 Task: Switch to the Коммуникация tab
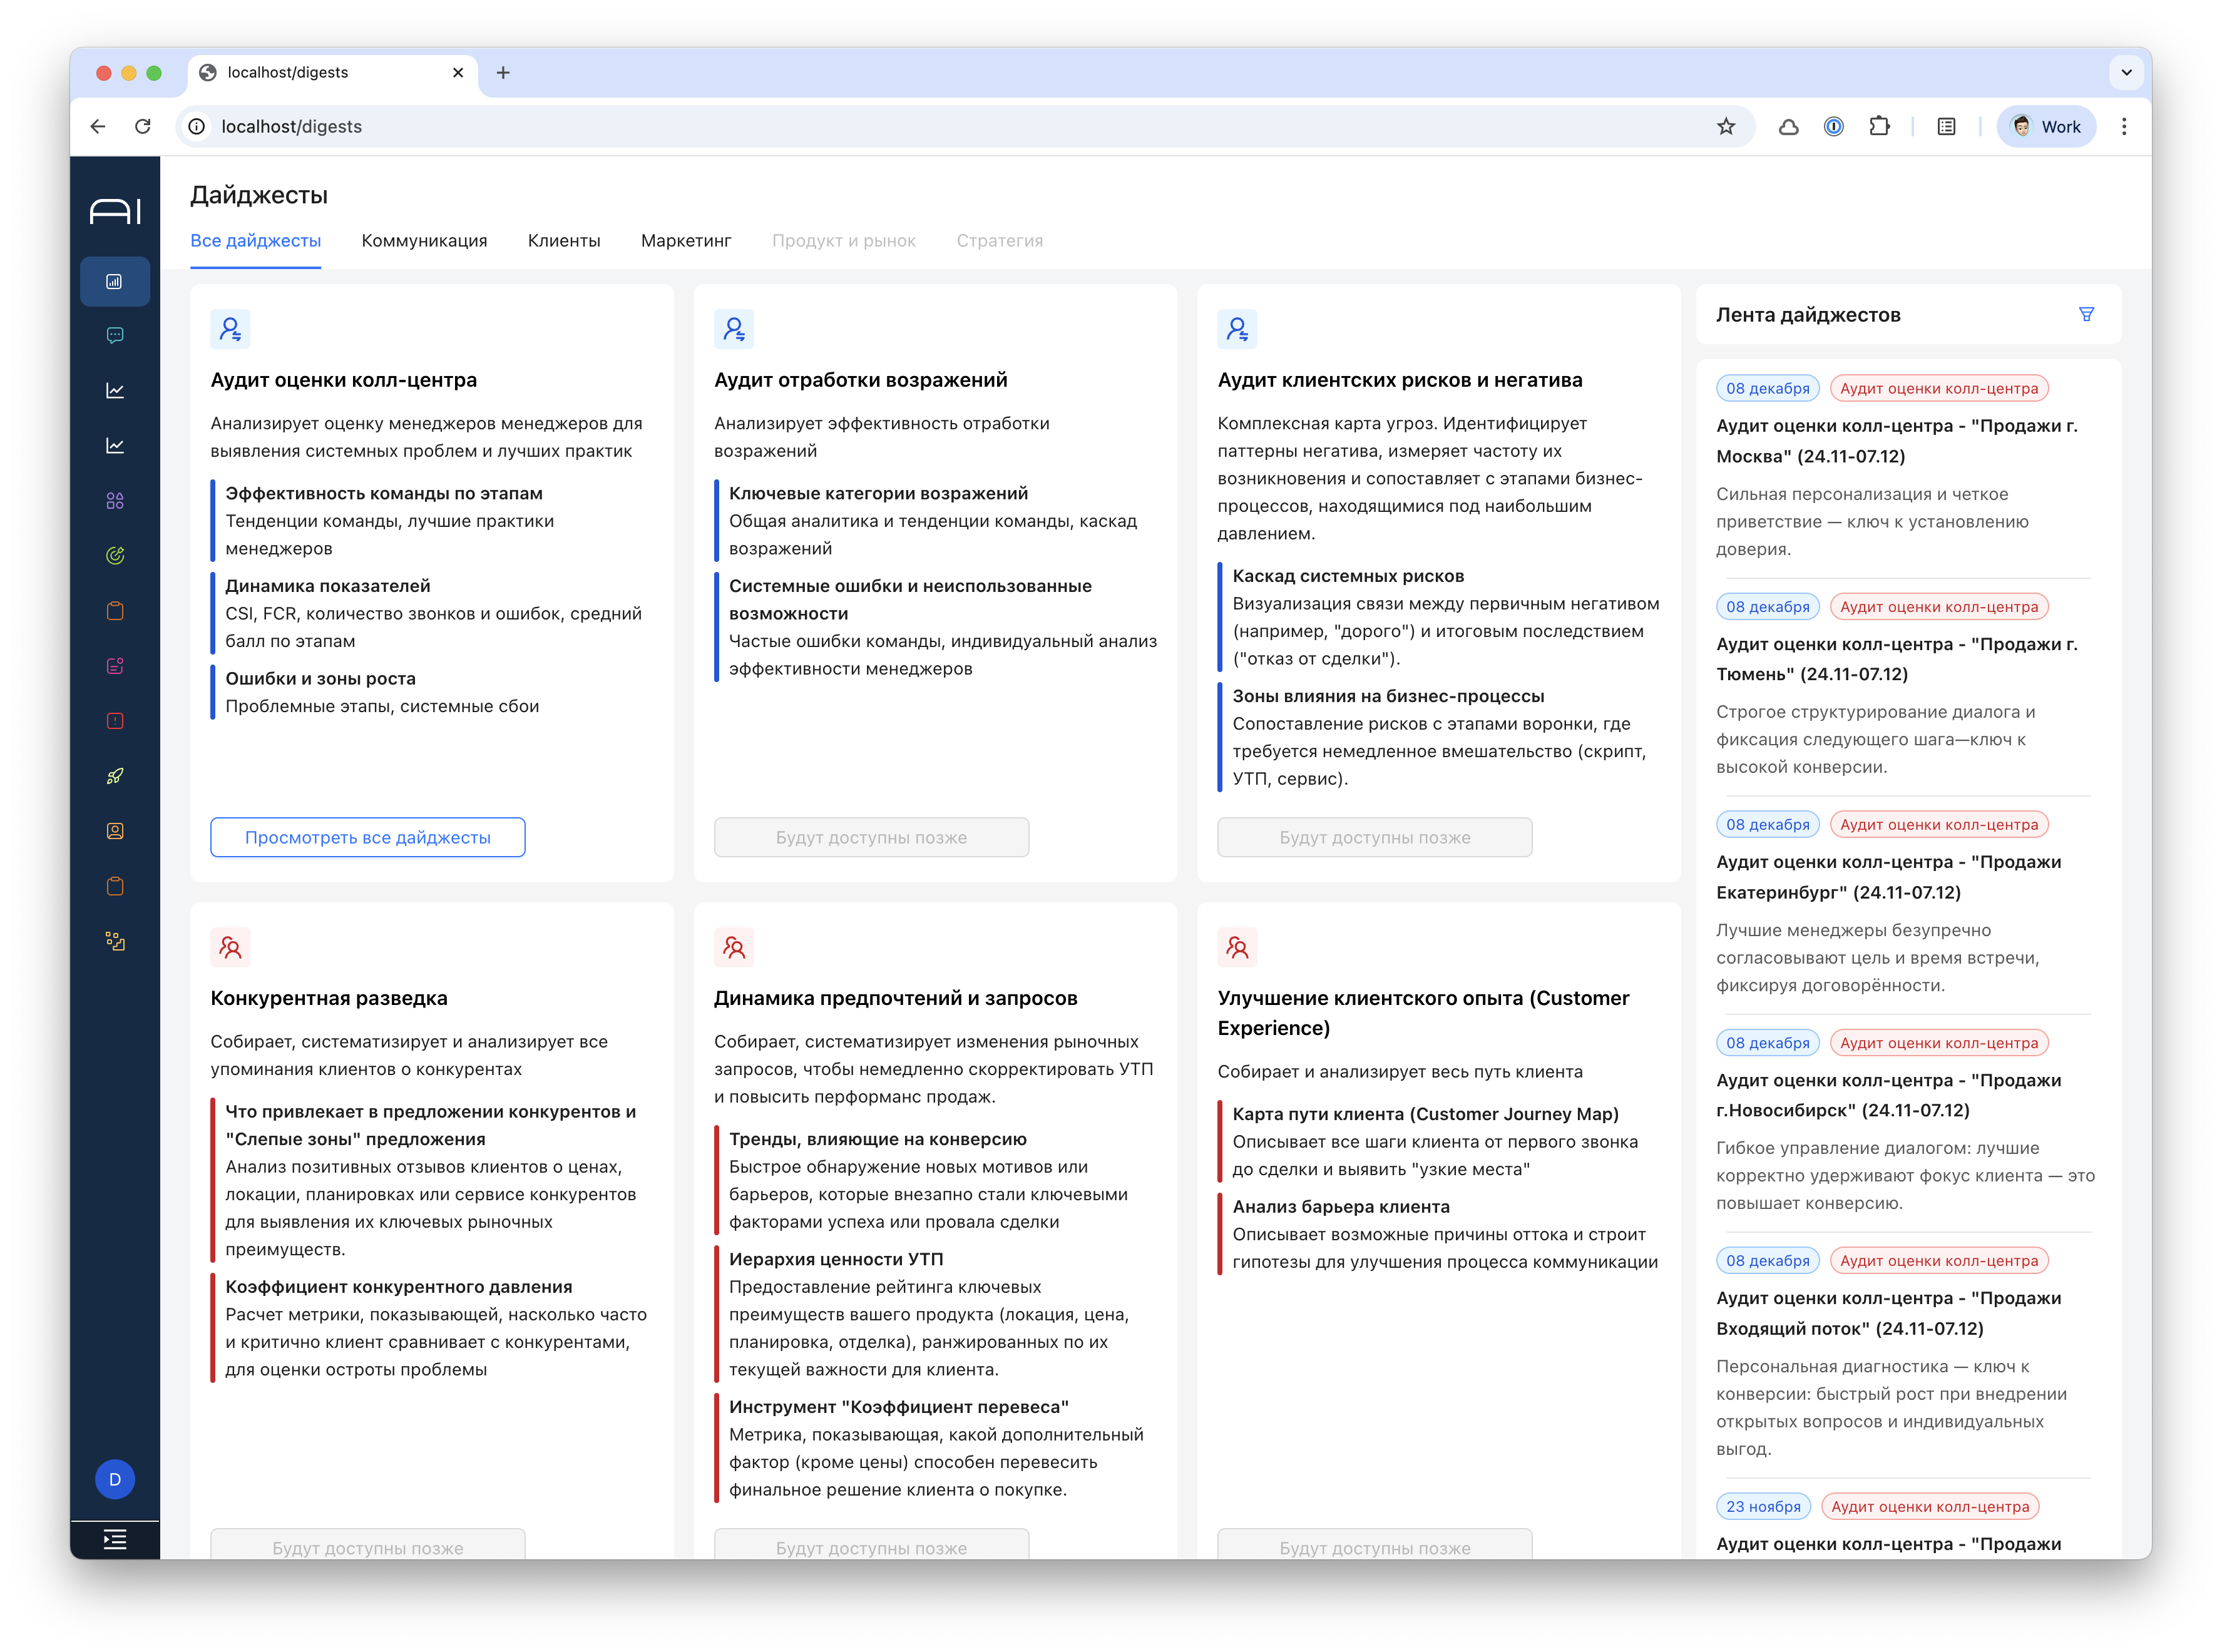(424, 241)
